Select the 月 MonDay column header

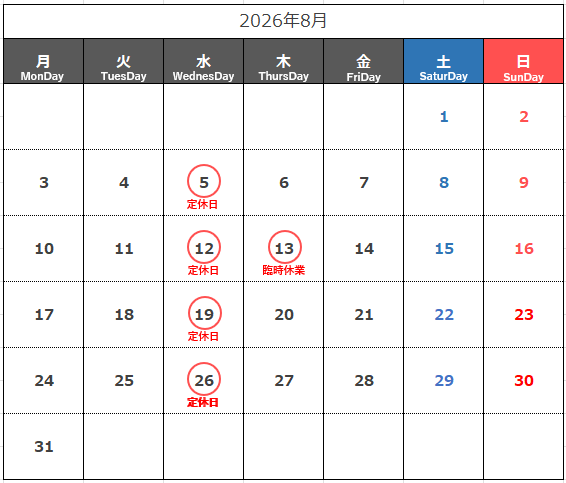tap(43, 61)
